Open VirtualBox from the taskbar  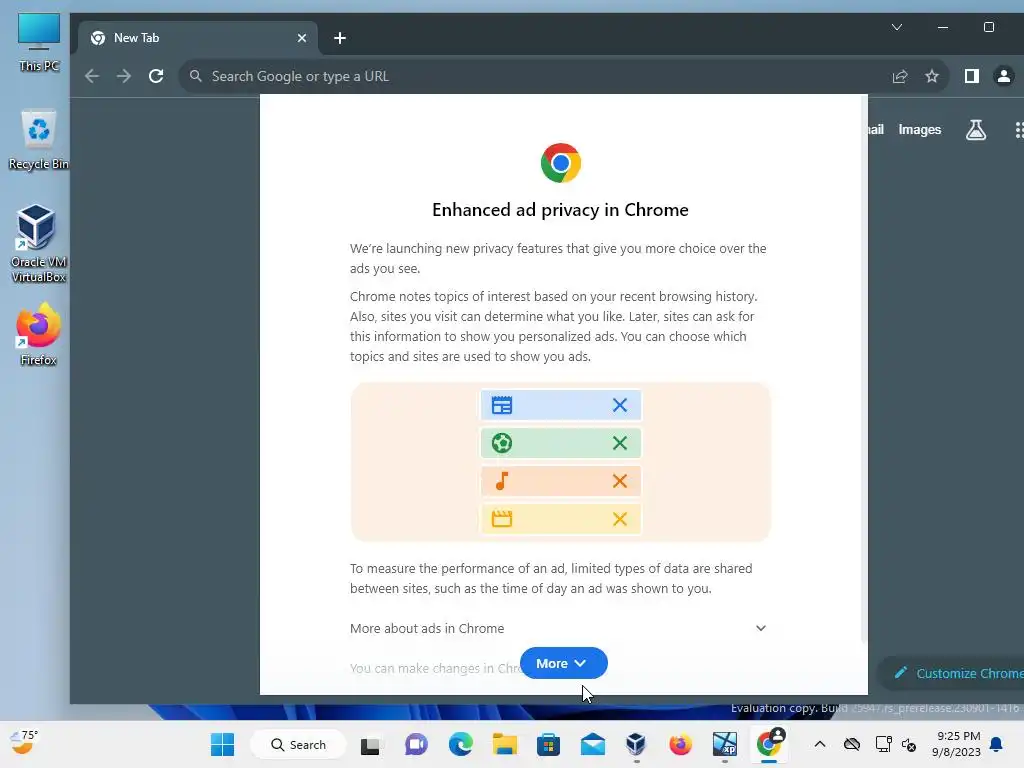pyautogui.click(x=636, y=744)
